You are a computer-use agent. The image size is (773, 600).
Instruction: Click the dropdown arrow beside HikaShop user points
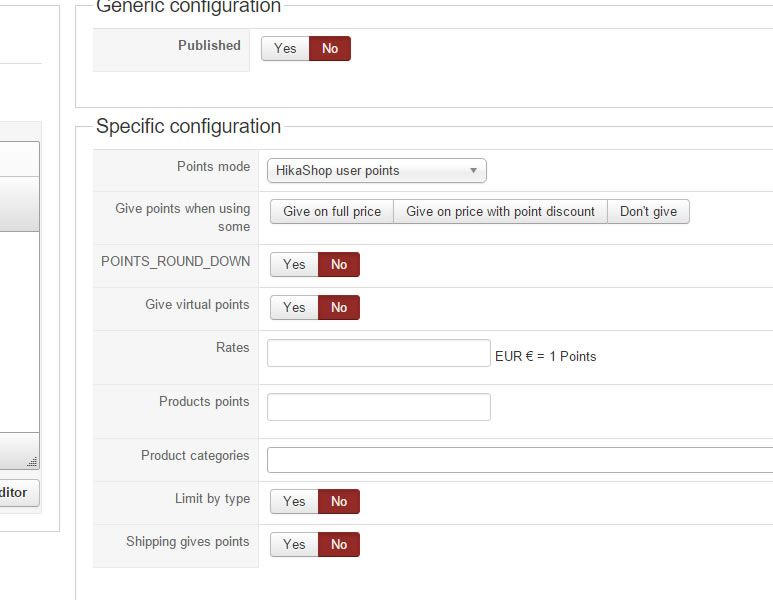coord(473,171)
